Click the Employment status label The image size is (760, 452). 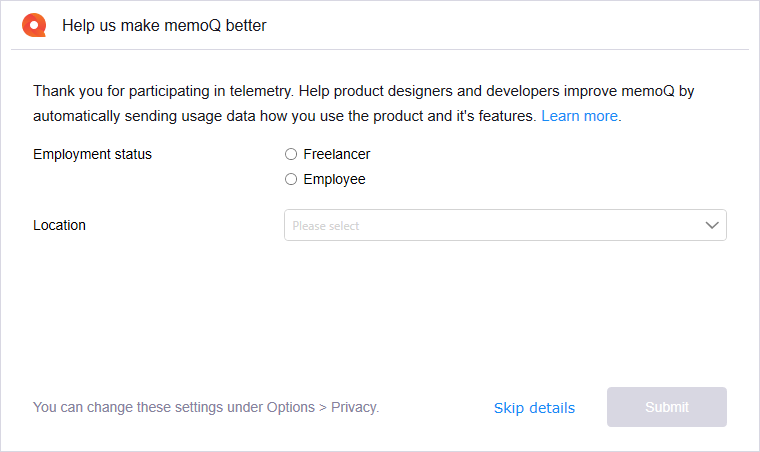[92, 154]
